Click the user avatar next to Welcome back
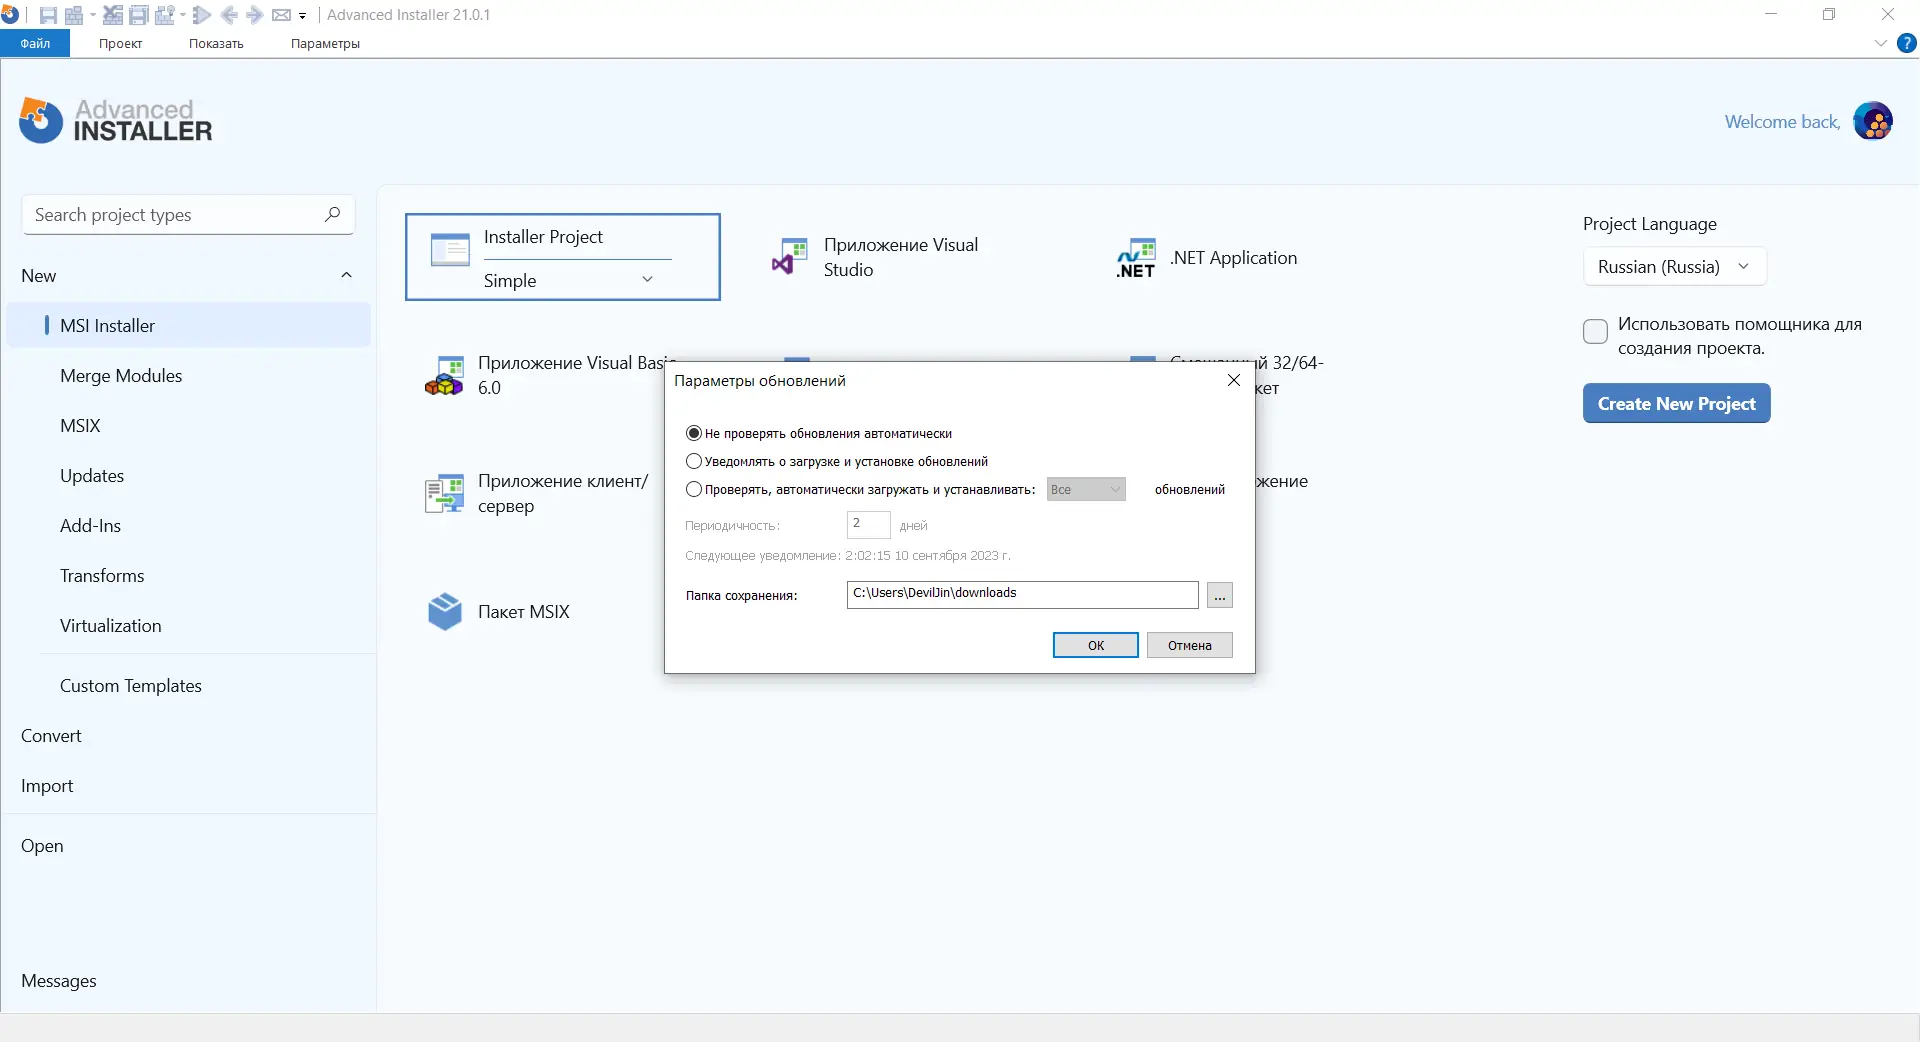Viewport: 1920px width, 1042px height. pyautogui.click(x=1873, y=122)
